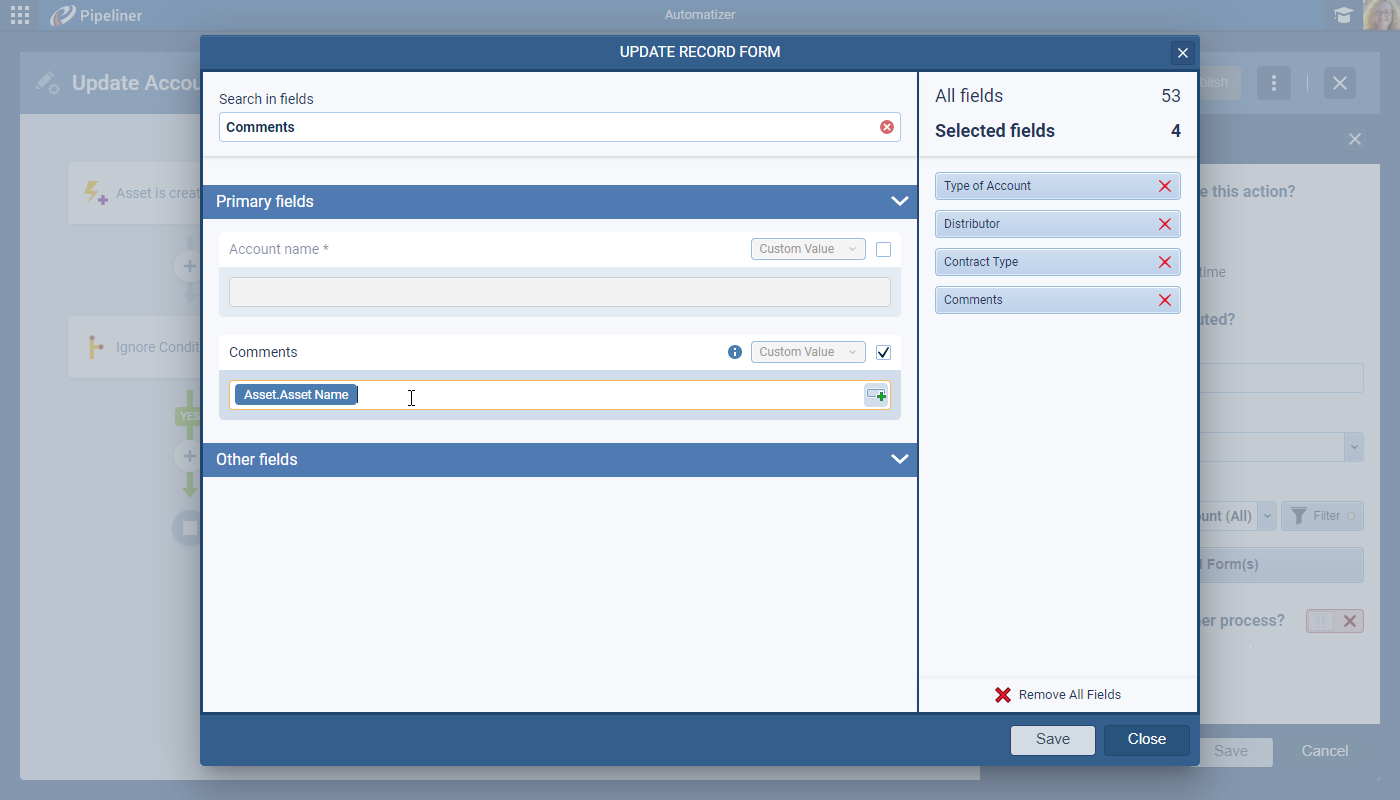The width and height of the screenshot is (1400, 800).
Task: Open Account name Custom Value dropdown
Action: 808,249
